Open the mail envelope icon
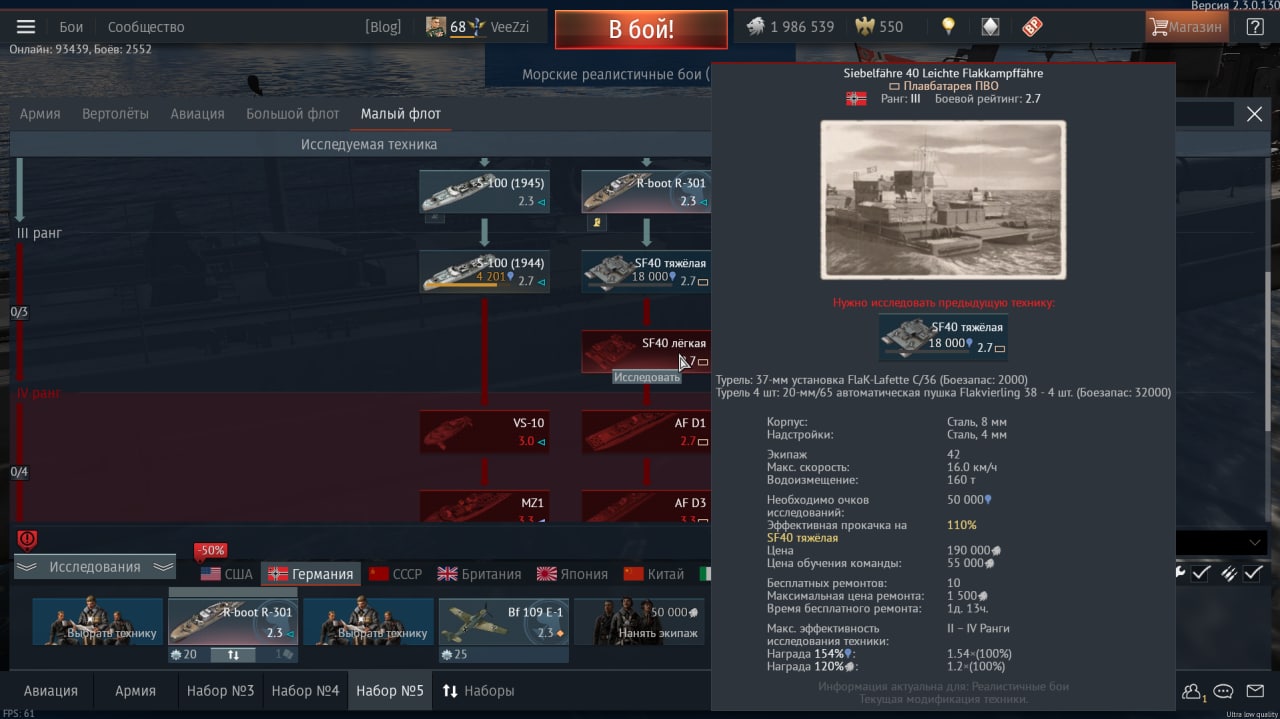Screen dimensions: 1280x719 [1255, 691]
